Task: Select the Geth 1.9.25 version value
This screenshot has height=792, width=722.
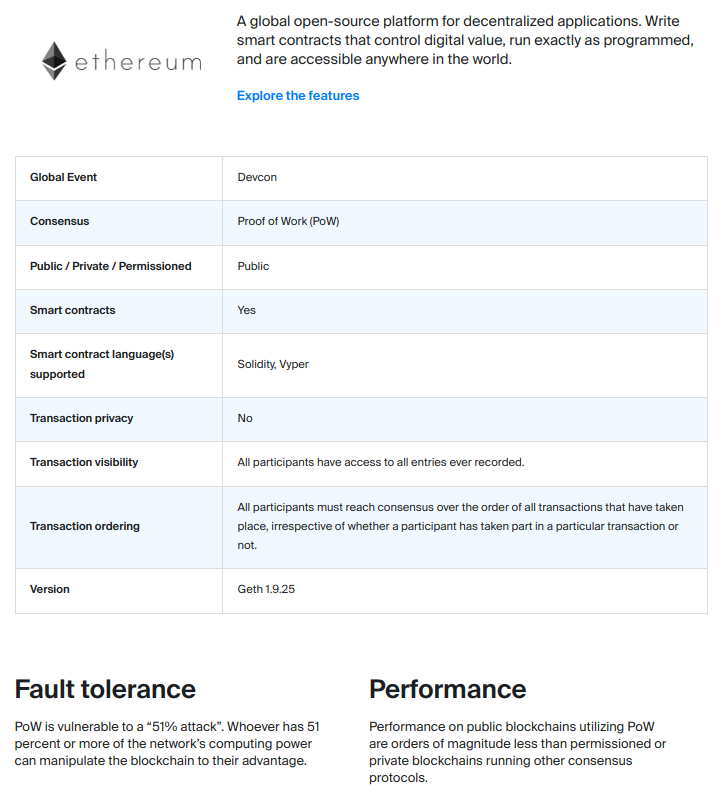Action: (266, 589)
